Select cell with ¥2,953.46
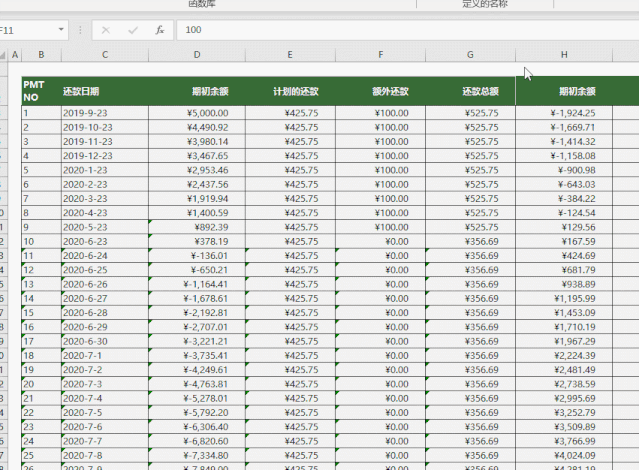Screen dimensions: 639x470 [x=197, y=170]
